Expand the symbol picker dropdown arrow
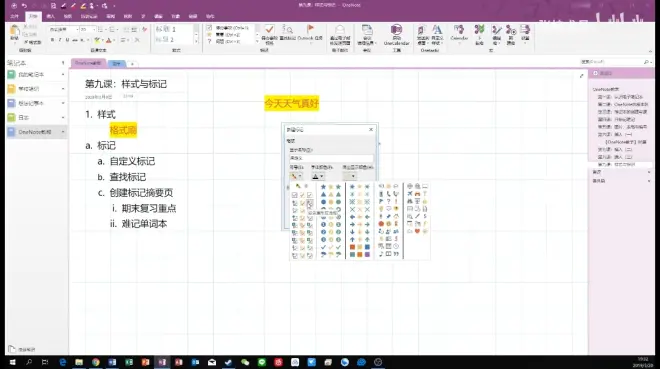The image size is (660, 369). coord(300,176)
